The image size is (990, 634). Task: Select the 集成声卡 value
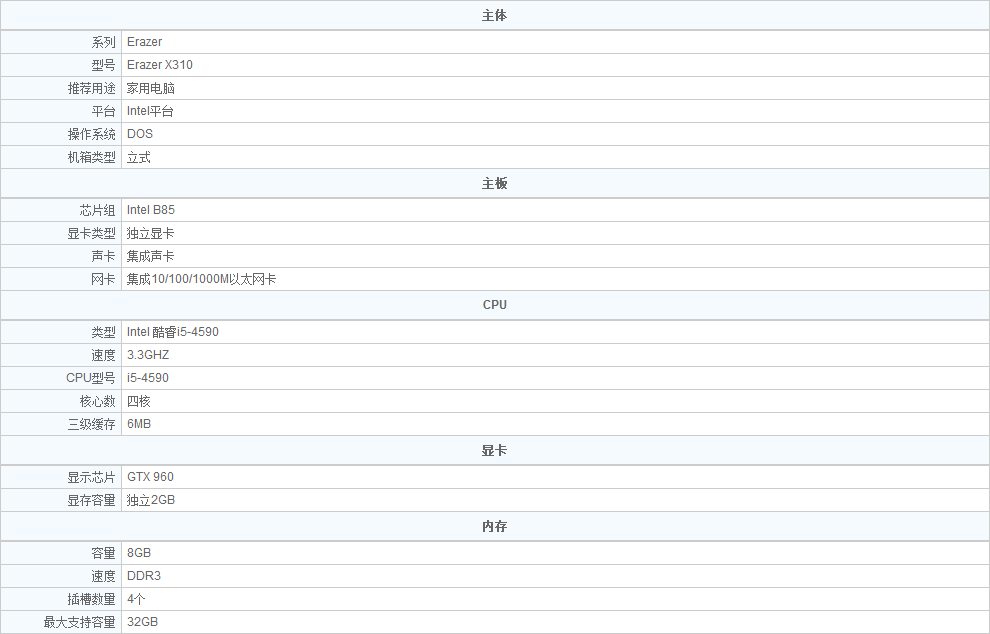click(x=150, y=256)
